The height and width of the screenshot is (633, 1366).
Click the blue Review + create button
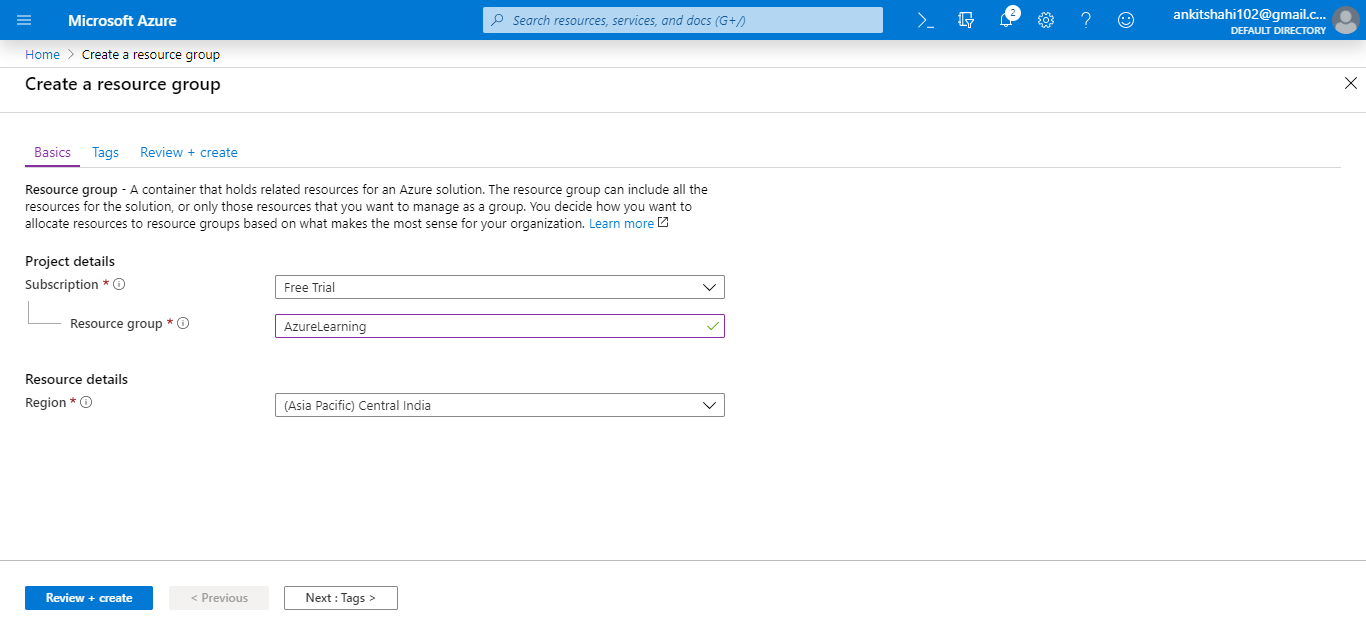(x=89, y=598)
